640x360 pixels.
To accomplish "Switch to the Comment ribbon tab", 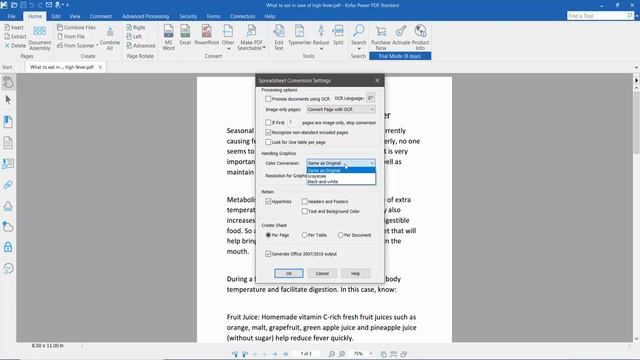I will pyautogui.click(x=101, y=16).
